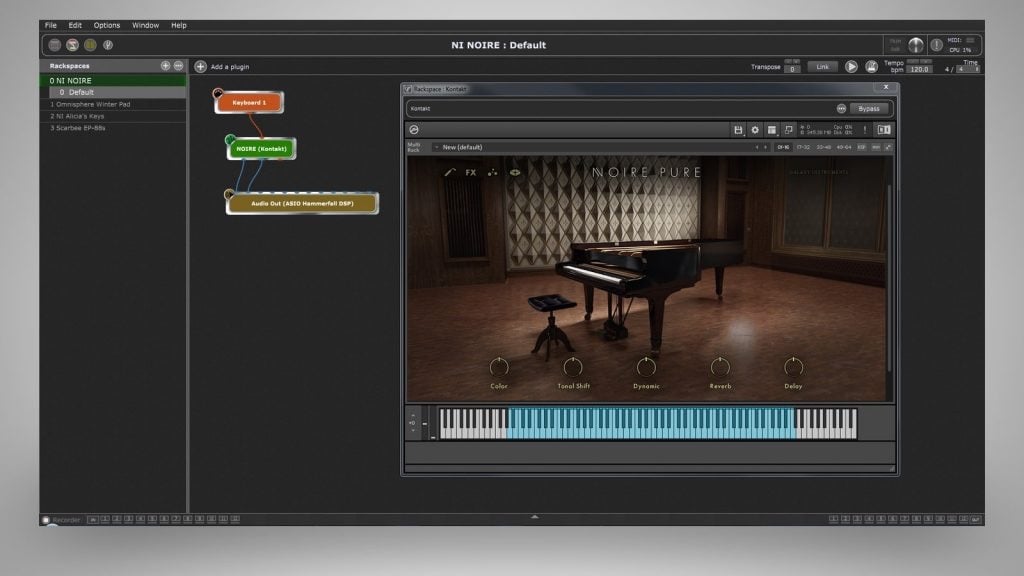Screen dimensions: 1024x576
Task: Adjust the master trim knob
Action: pos(916,45)
